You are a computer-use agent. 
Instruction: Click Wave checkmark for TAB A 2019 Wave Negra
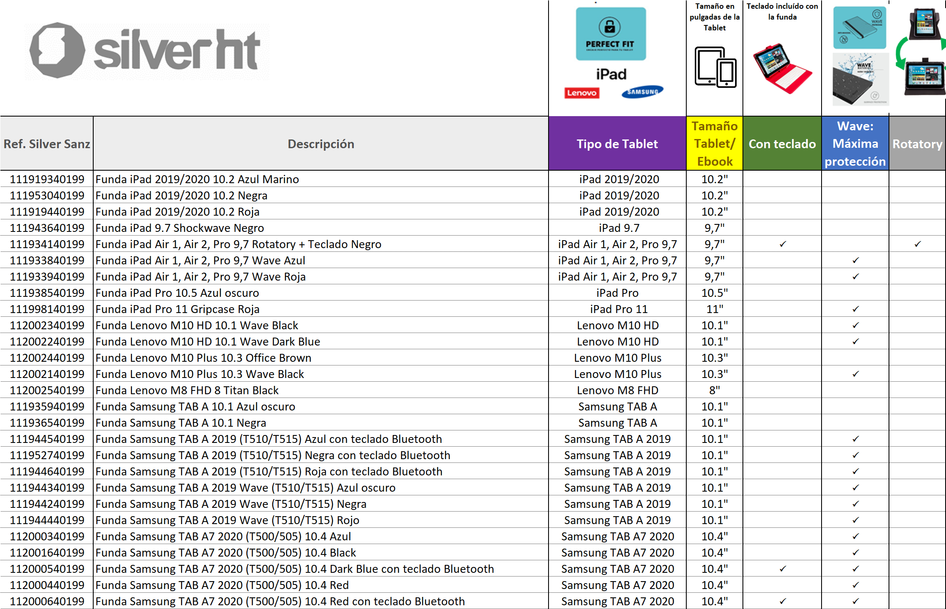click(x=856, y=504)
